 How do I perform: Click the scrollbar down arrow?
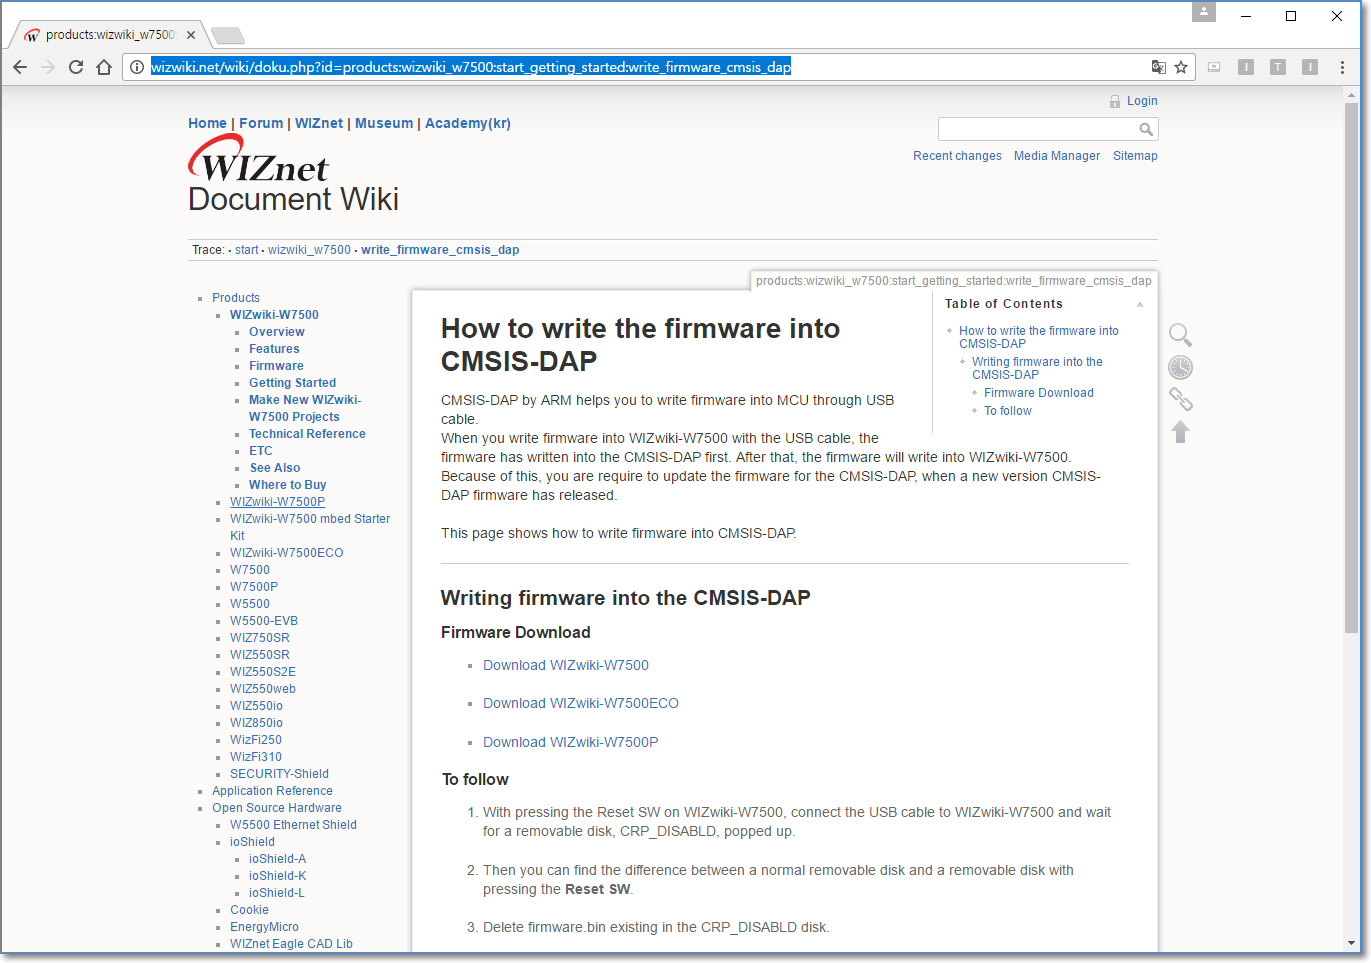pos(1351,943)
